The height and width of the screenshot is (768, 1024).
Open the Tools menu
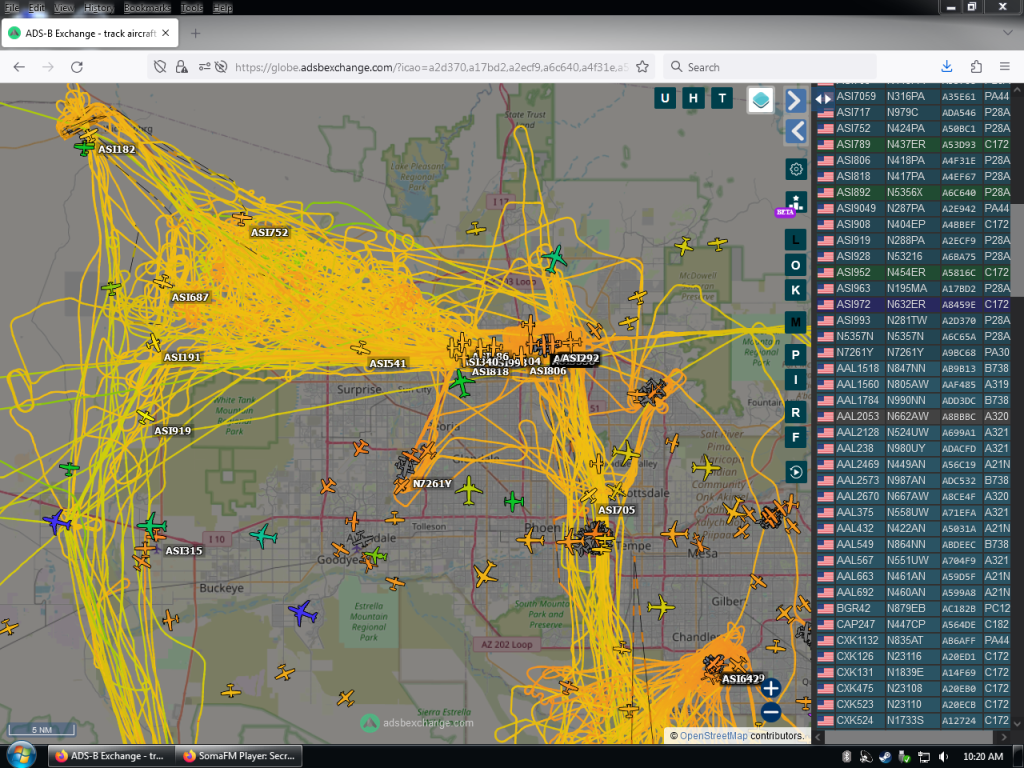(x=191, y=8)
